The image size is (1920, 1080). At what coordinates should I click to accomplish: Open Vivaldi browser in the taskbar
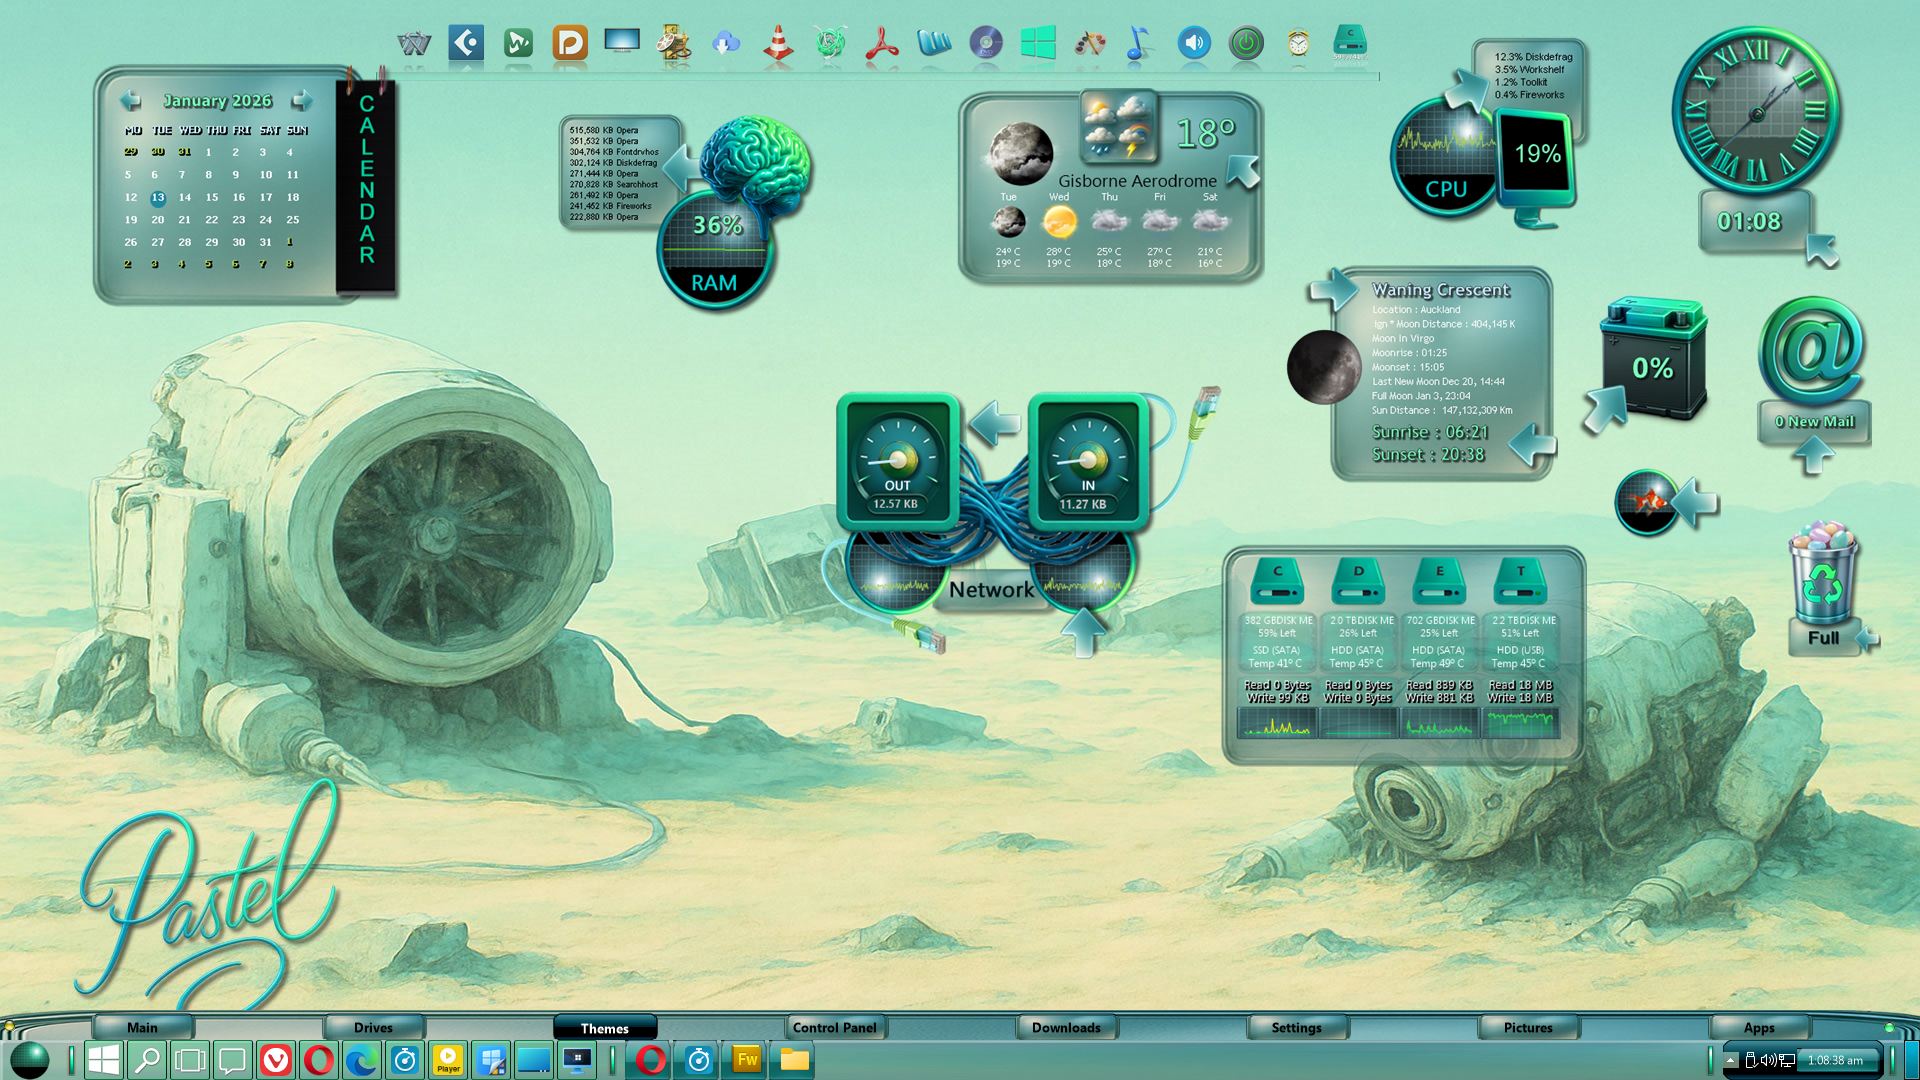pyautogui.click(x=276, y=1060)
